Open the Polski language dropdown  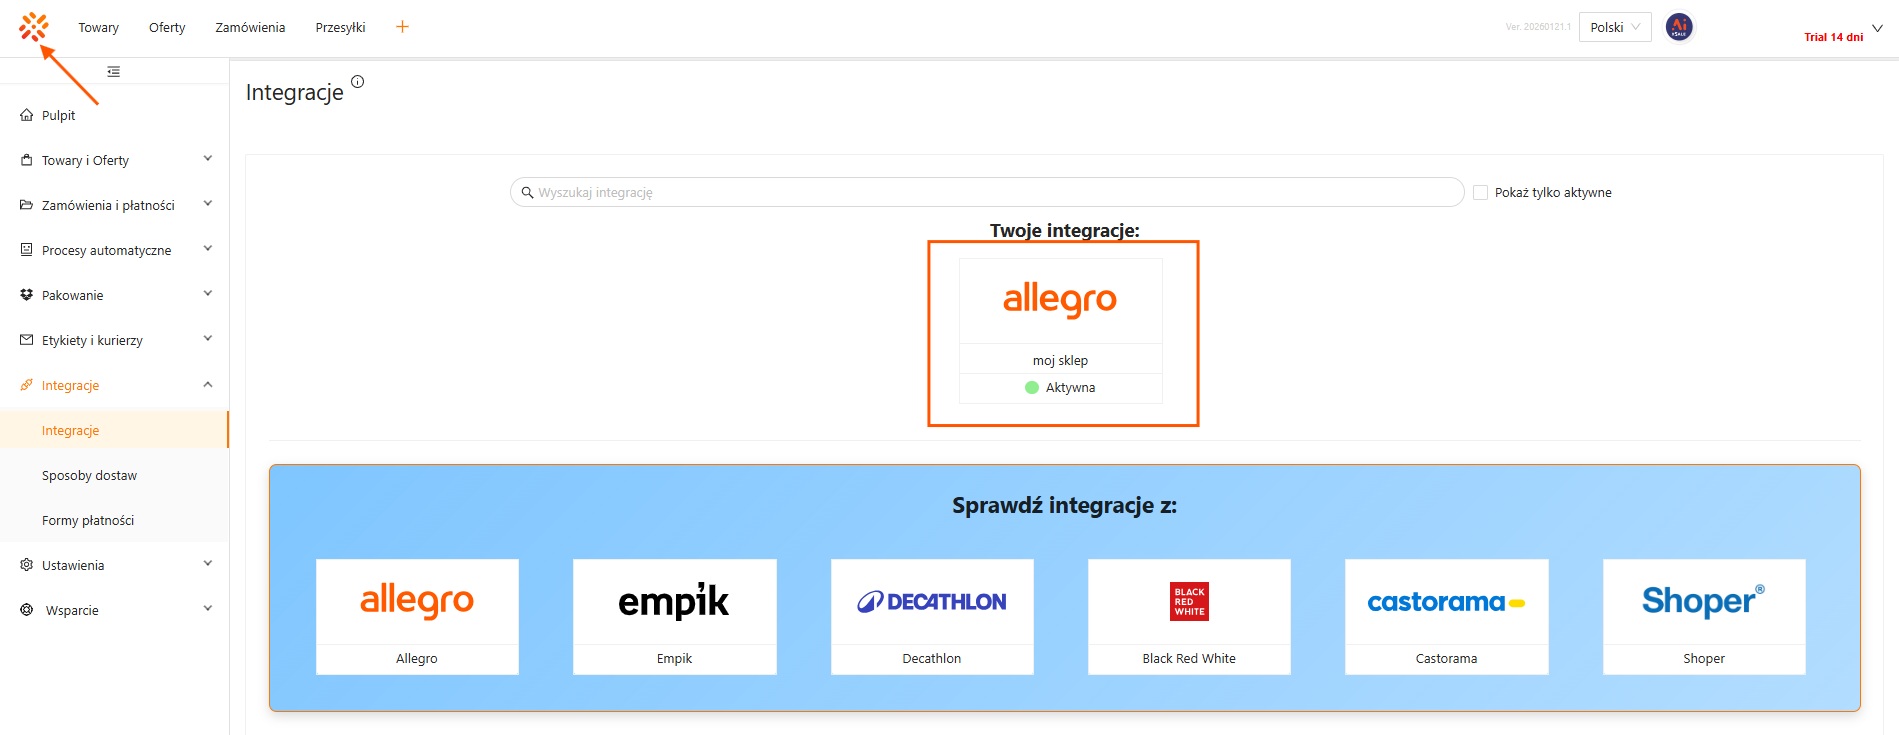[x=1614, y=27]
